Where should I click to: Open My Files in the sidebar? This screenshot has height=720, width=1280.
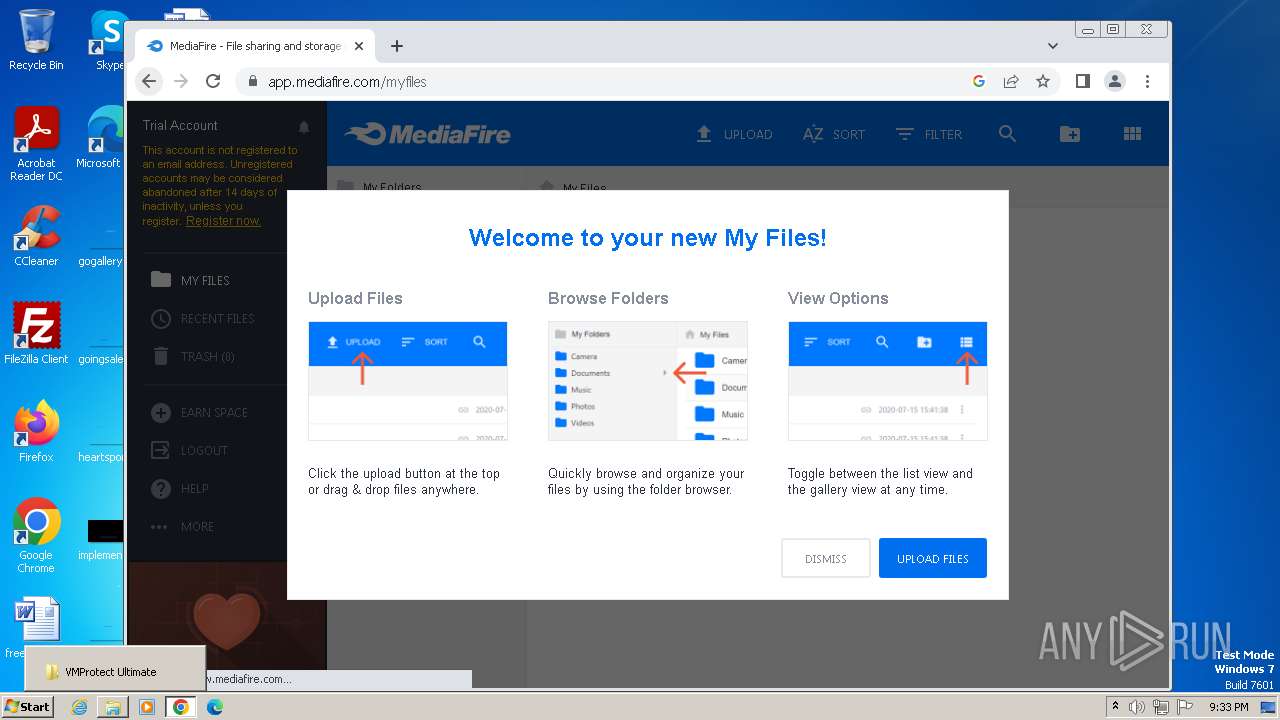(189, 280)
